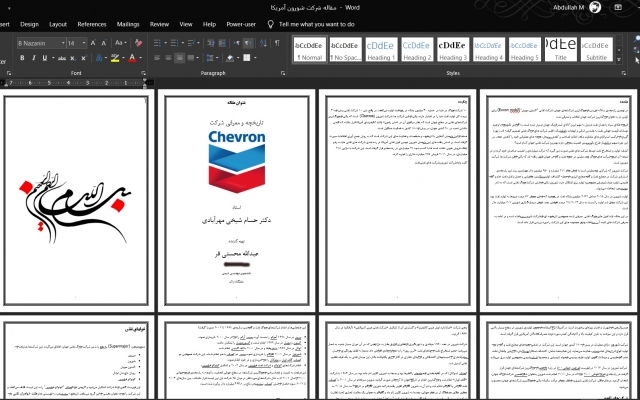Viewport: 640px width, 400px height.
Task: Toggle Strikethrough (abc) formatting
Action: [62, 58]
